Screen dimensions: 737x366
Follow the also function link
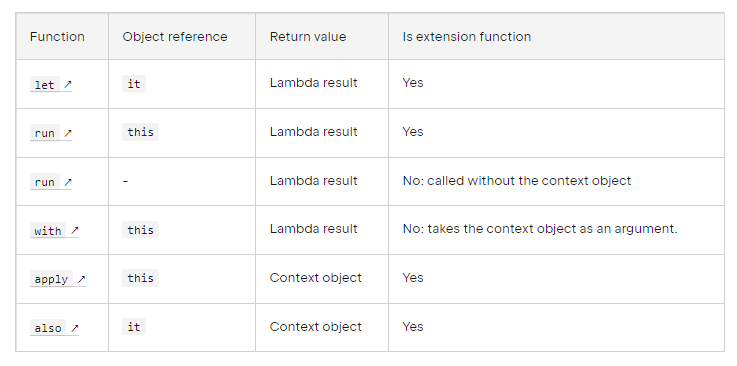(x=48, y=327)
